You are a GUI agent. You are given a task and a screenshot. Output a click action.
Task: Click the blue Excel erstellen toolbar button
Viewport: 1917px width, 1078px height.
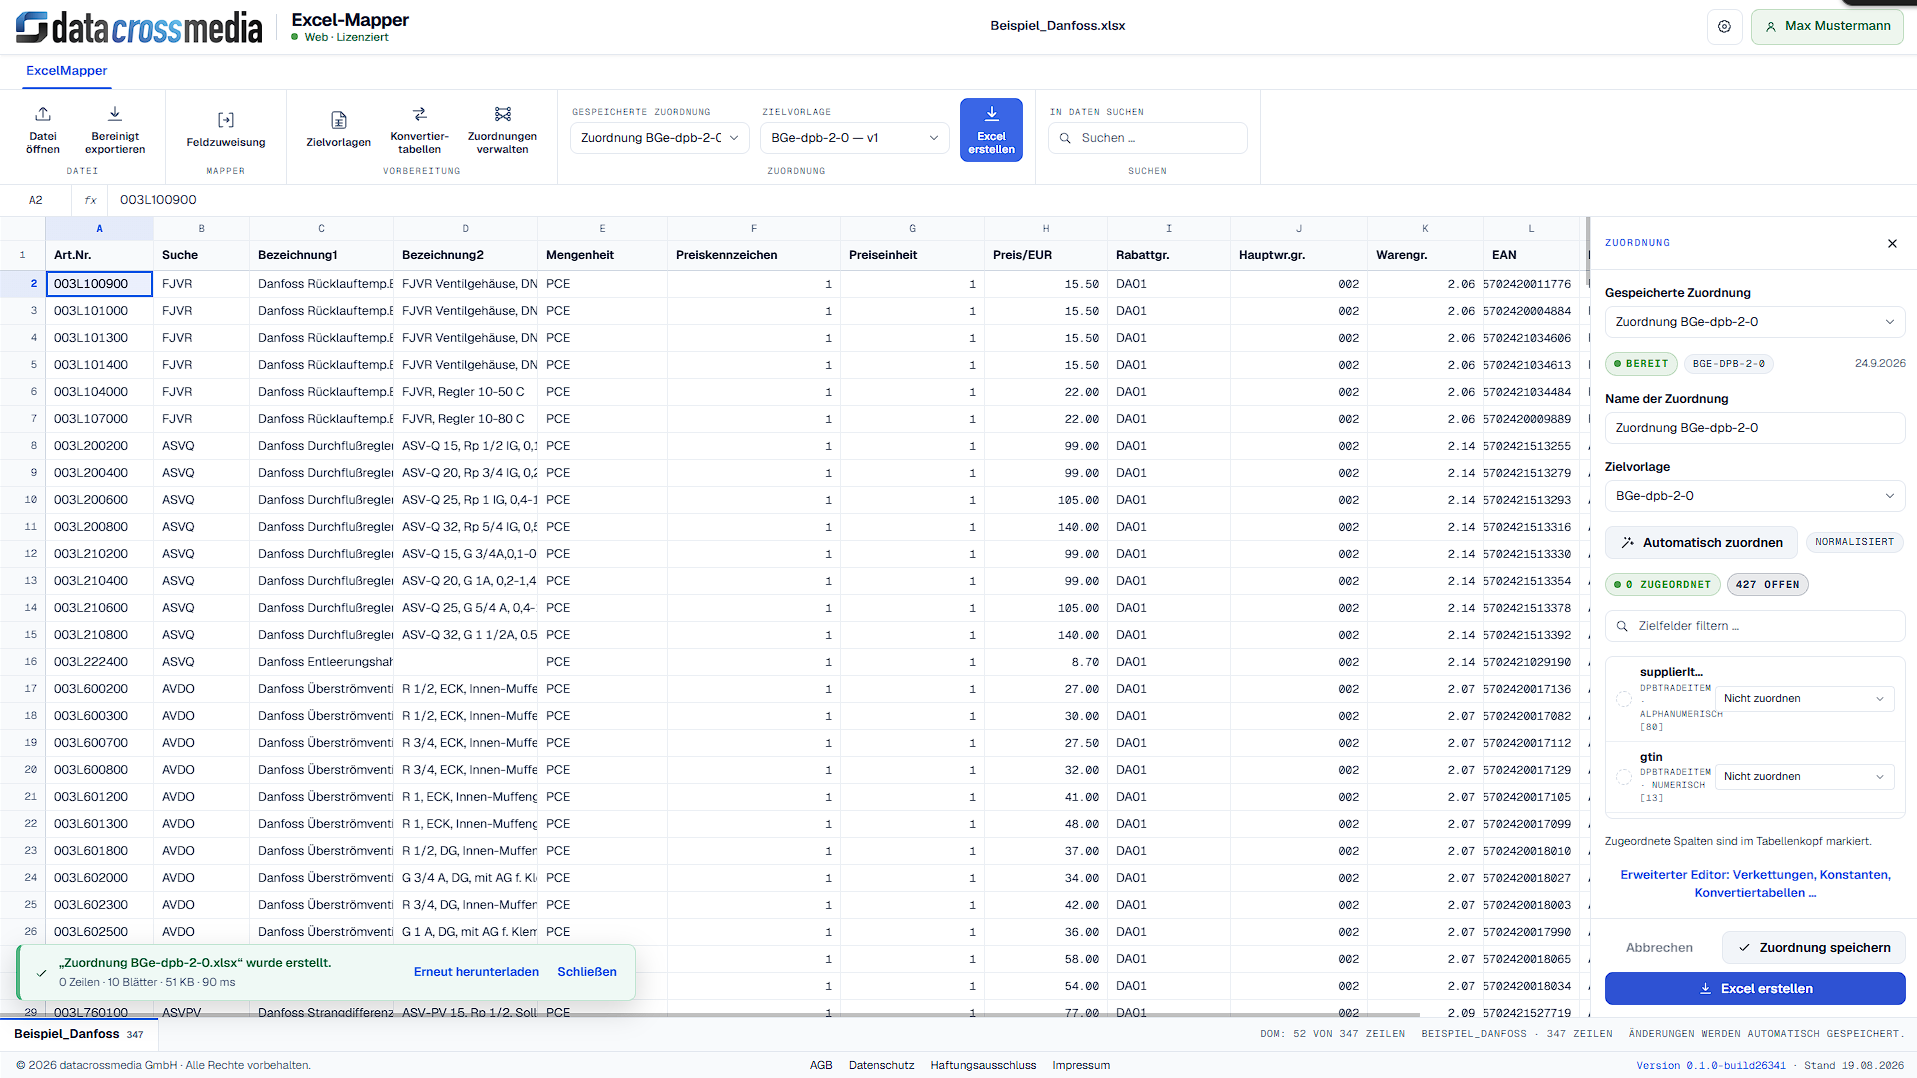(991, 130)
